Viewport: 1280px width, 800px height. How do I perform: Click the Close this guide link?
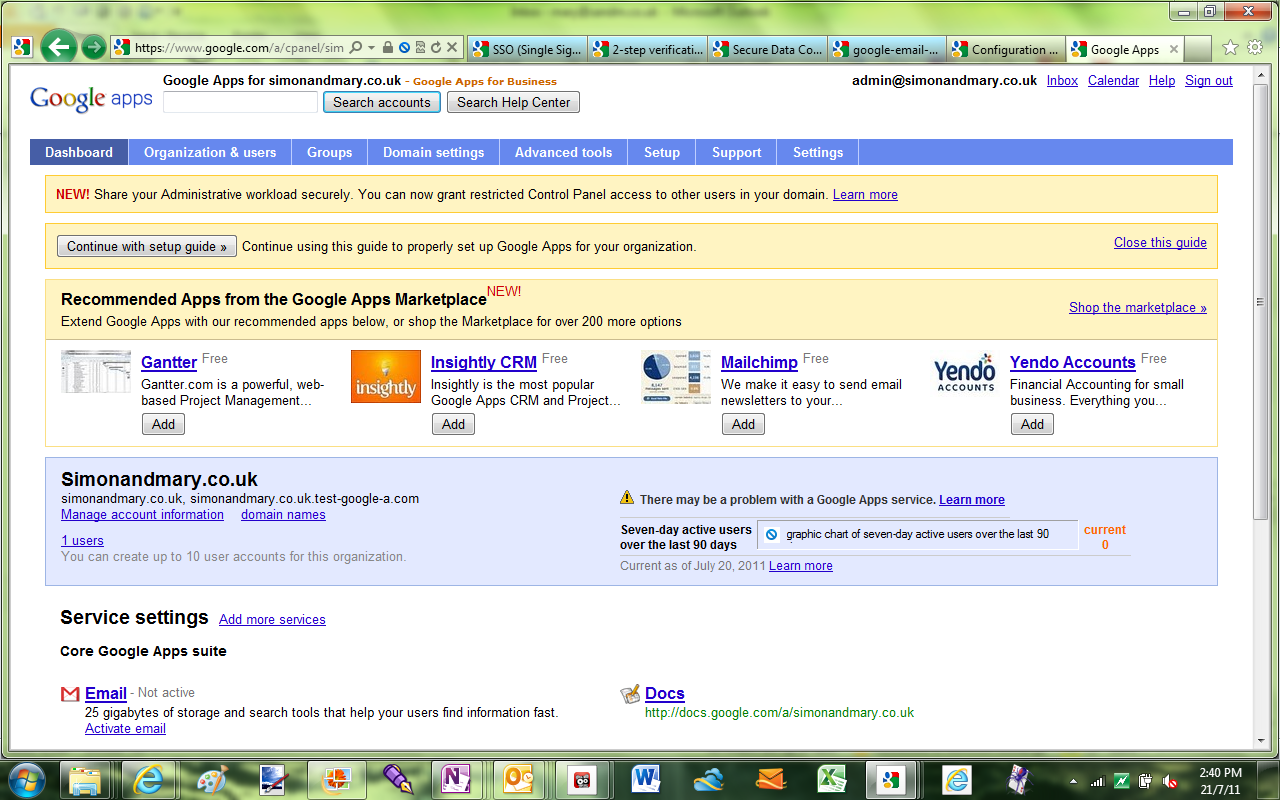pos(1160,242)
